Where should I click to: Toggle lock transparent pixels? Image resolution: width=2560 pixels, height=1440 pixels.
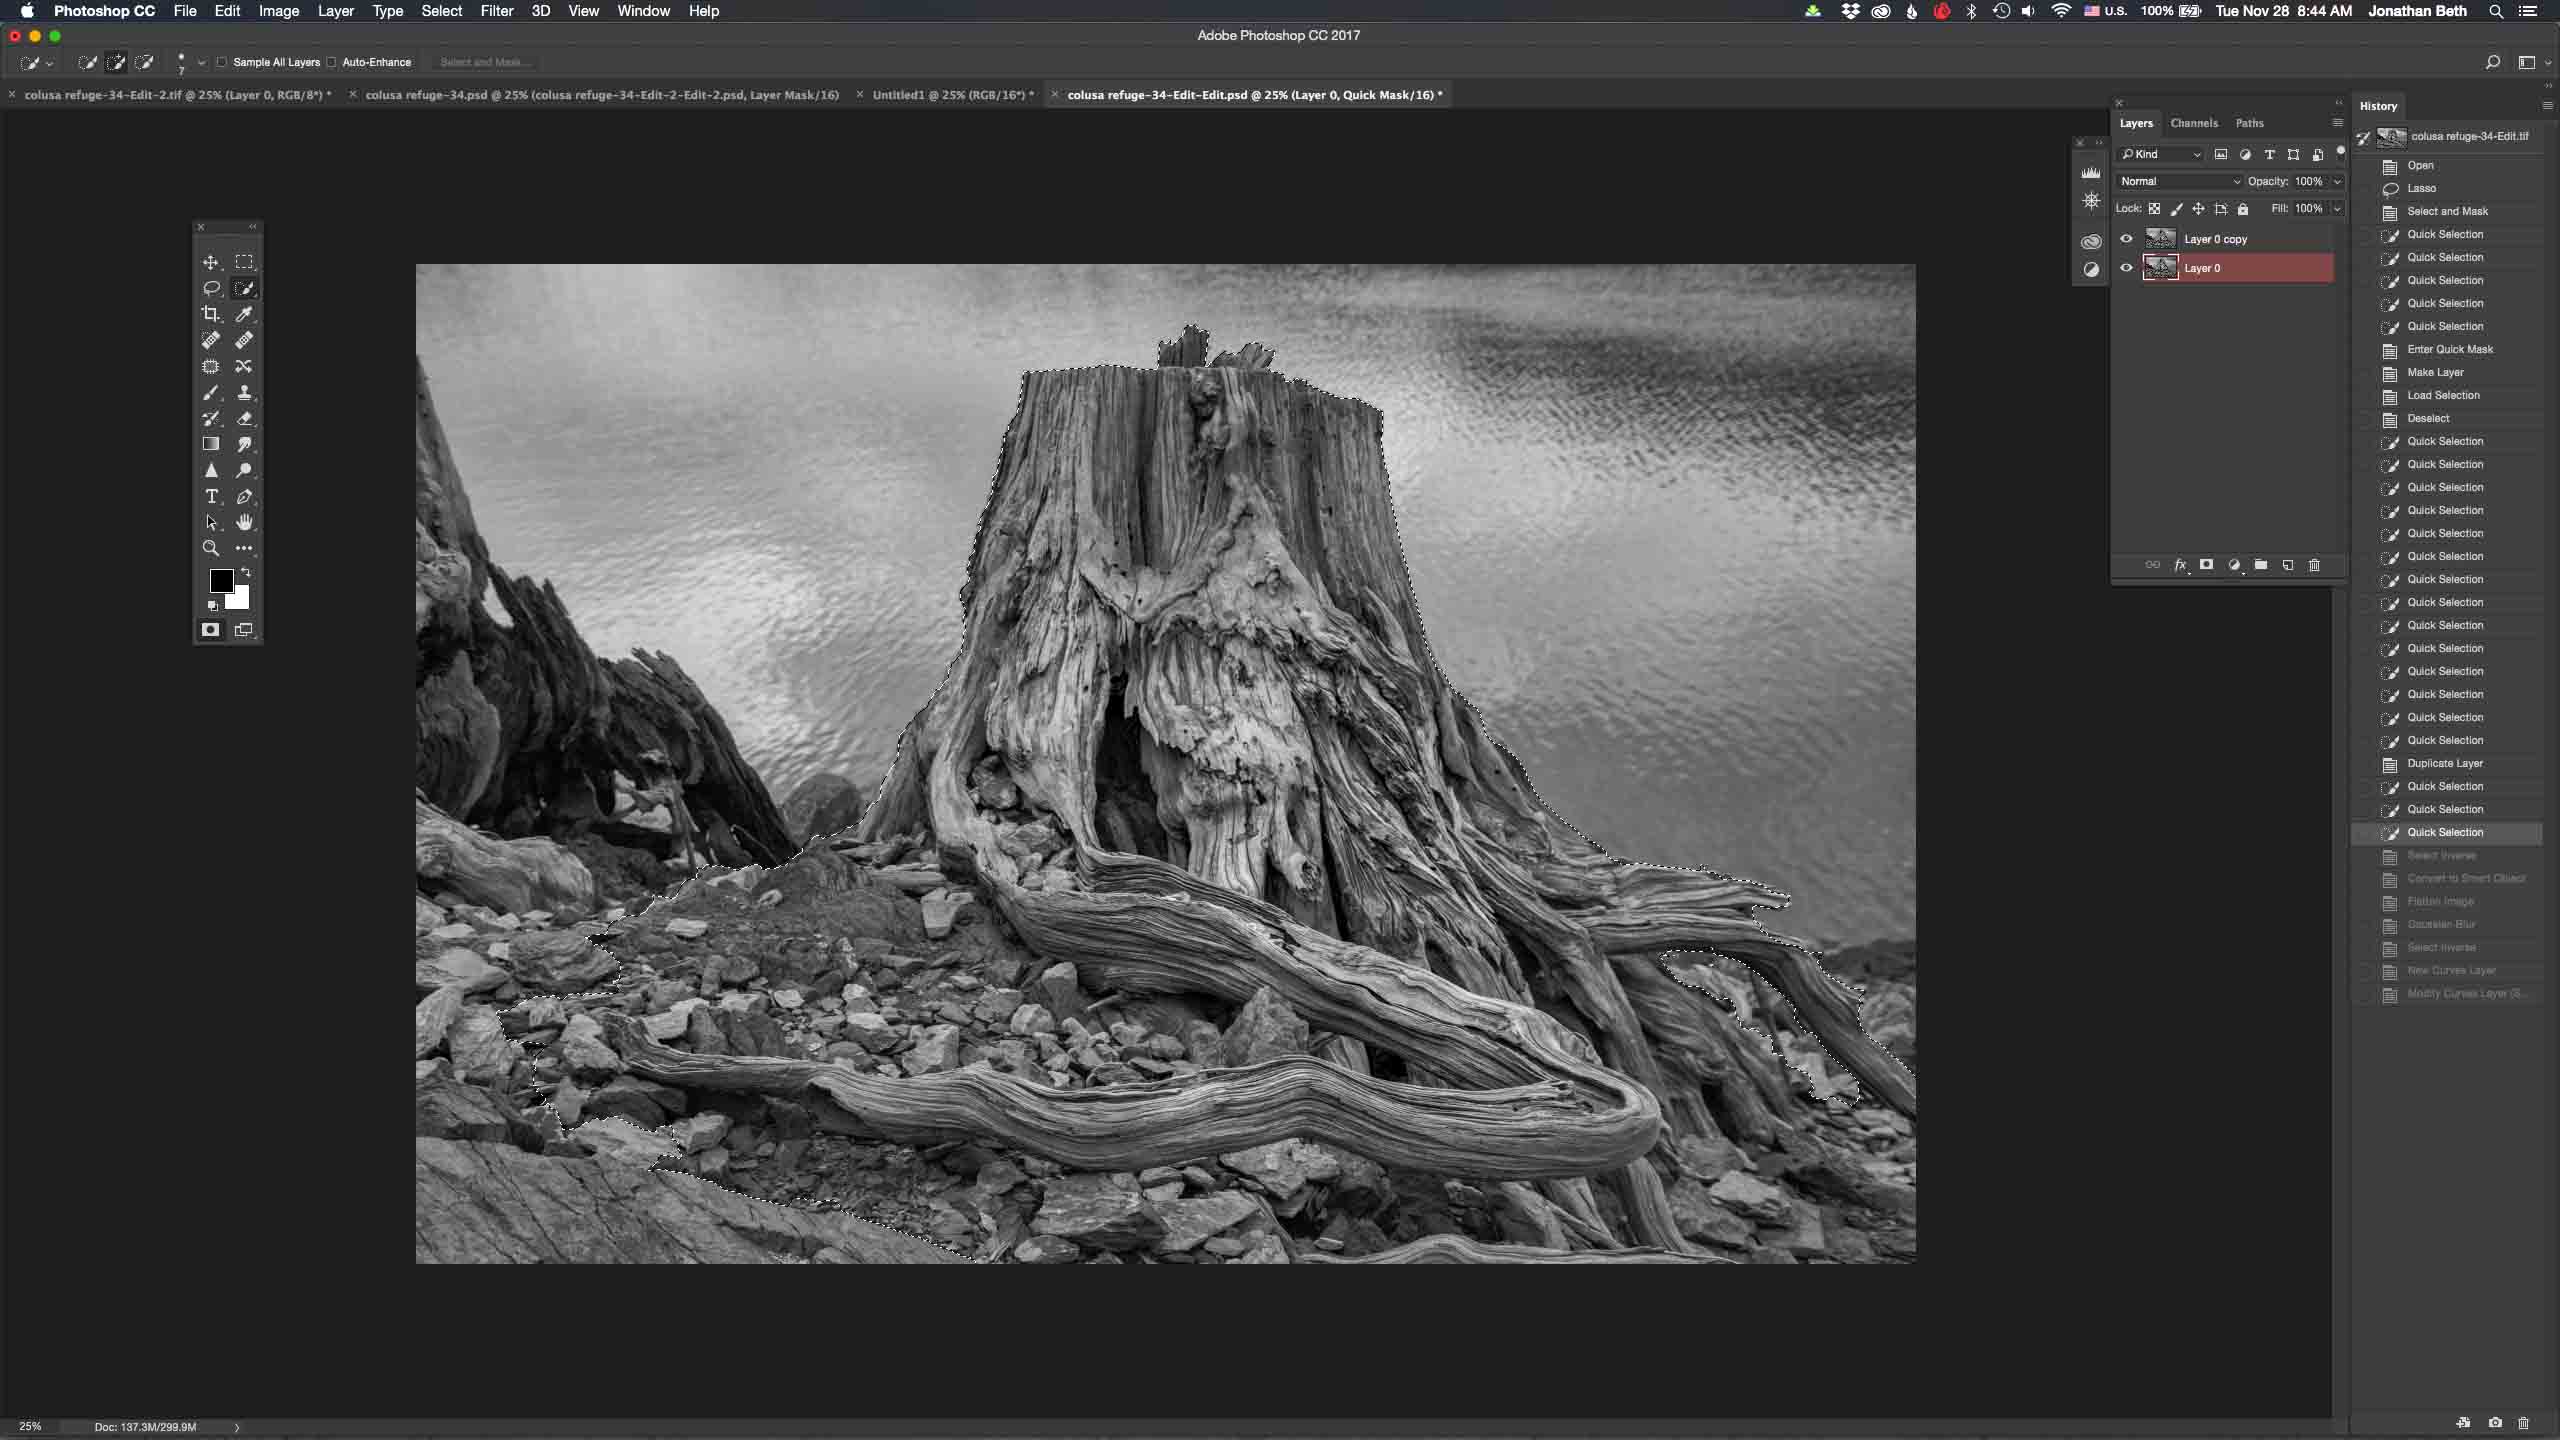(x=2154, y=209)
